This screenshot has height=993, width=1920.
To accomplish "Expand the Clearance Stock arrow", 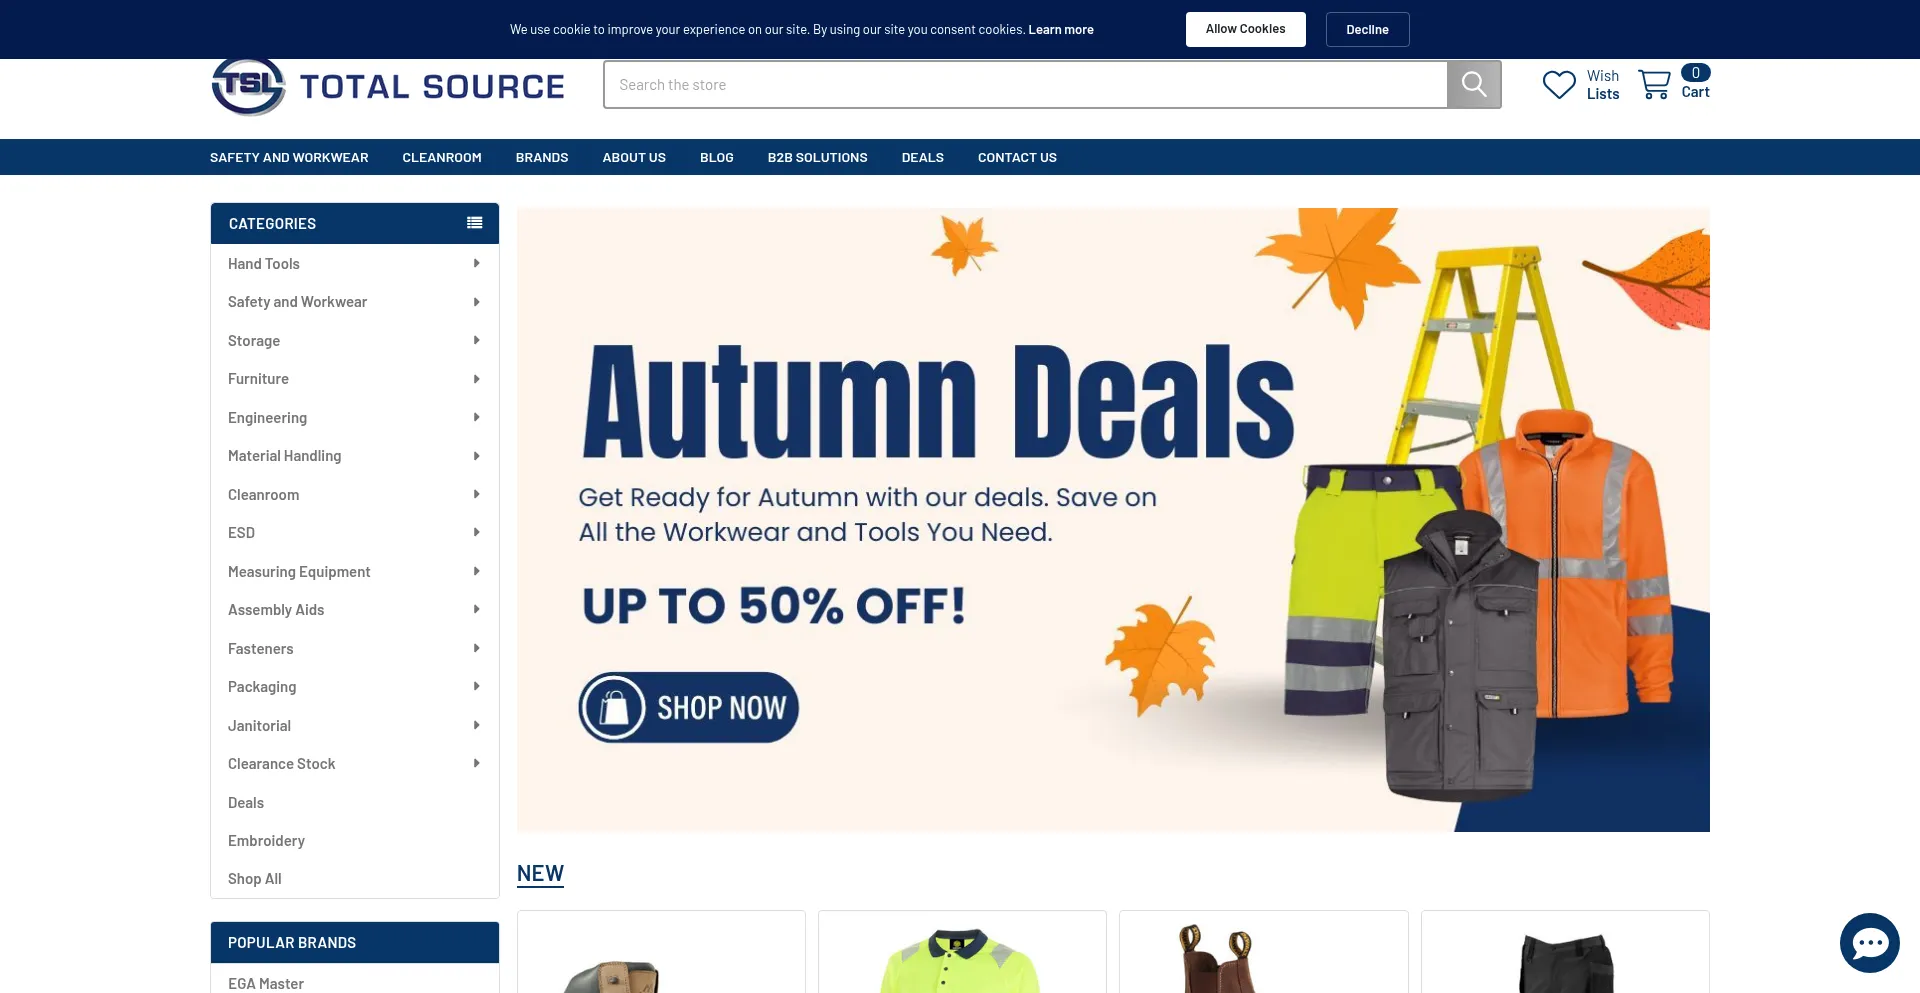I will tap(476, 763).
